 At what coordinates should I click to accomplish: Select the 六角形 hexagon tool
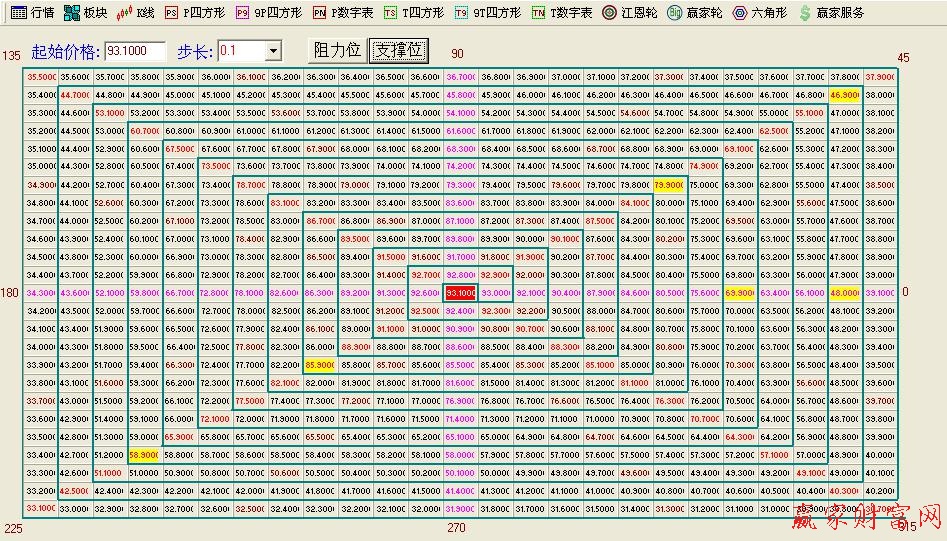pyautogui.click(x=759, y=13)
